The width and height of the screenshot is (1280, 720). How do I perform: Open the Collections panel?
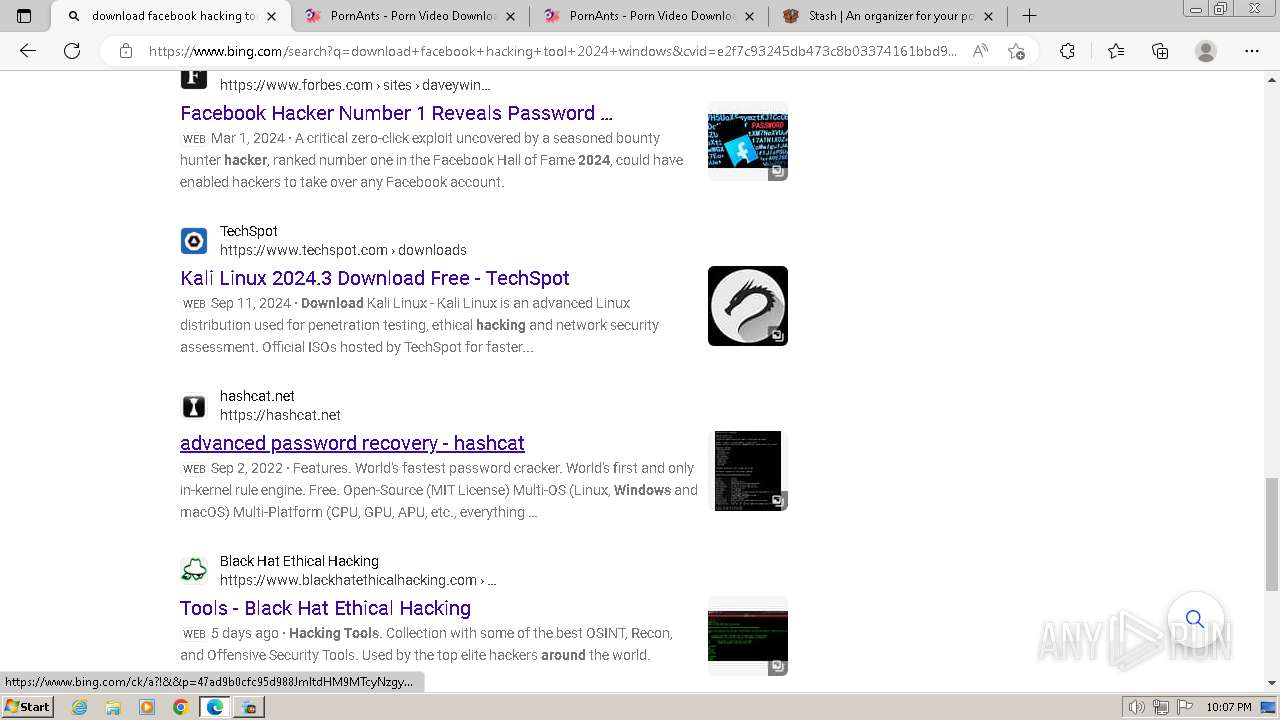(x=1160, y=51)
